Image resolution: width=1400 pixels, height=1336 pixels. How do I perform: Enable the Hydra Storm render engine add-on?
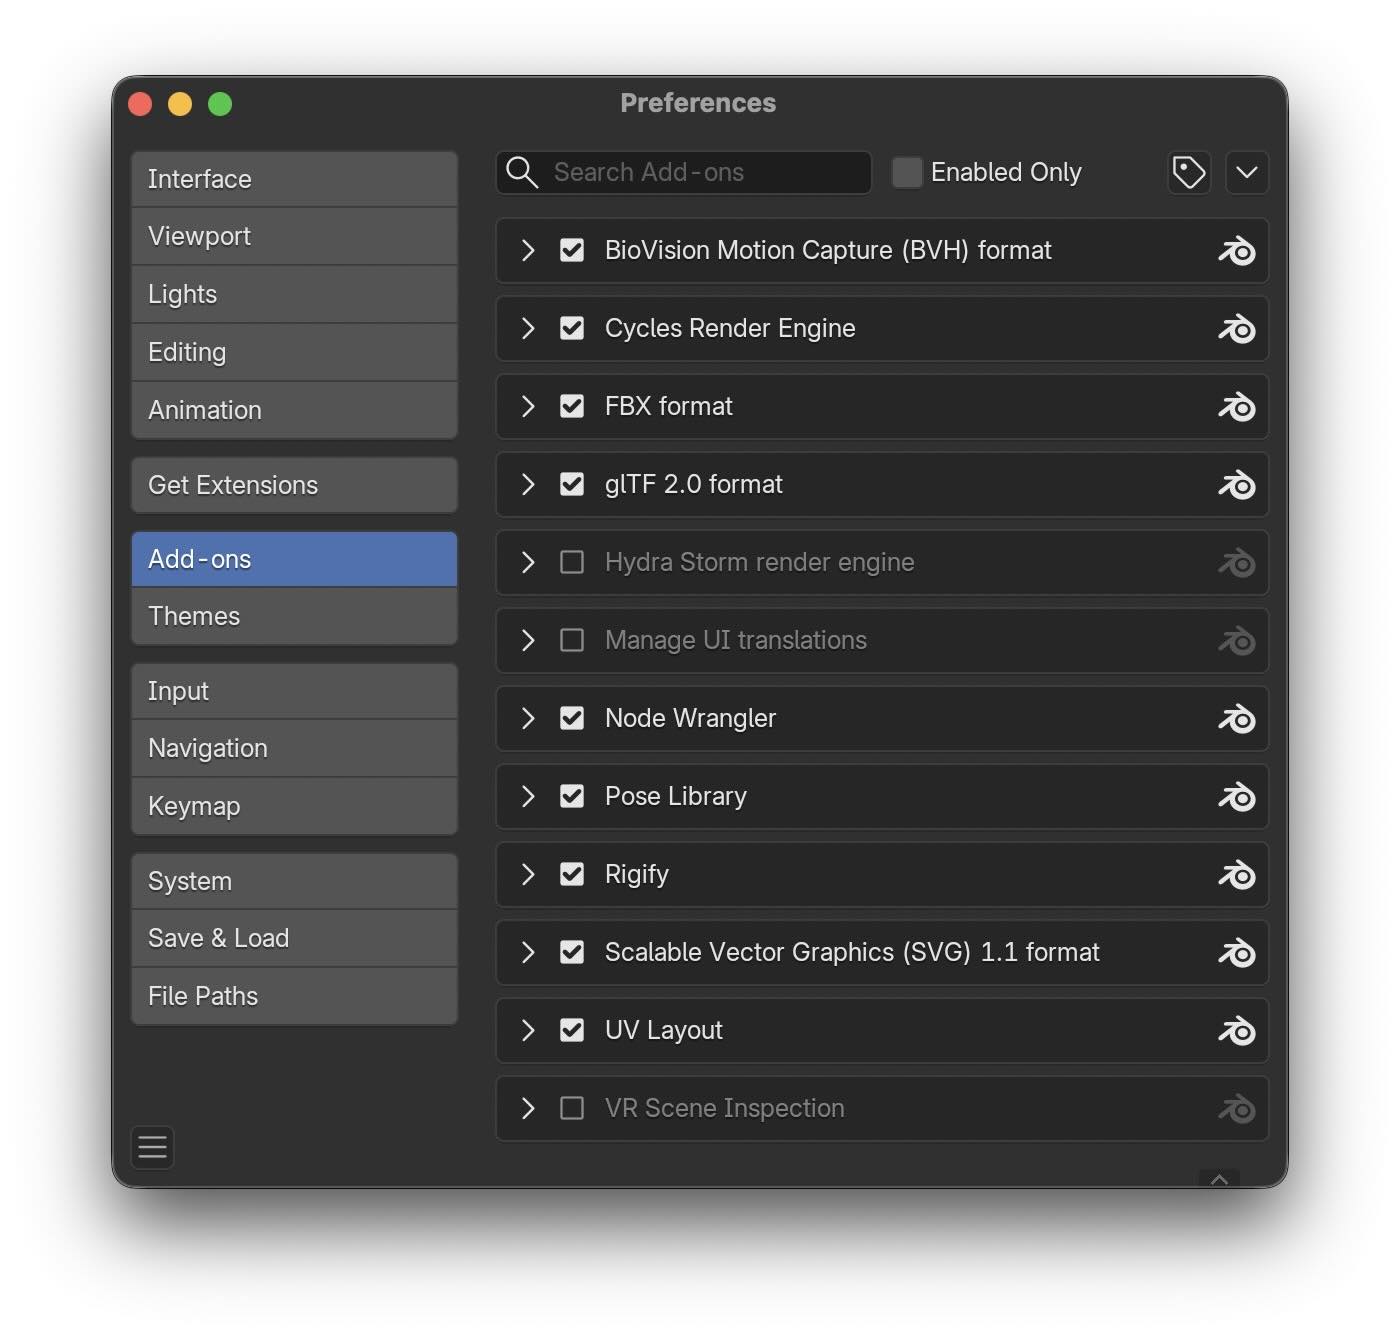(572, 562)
